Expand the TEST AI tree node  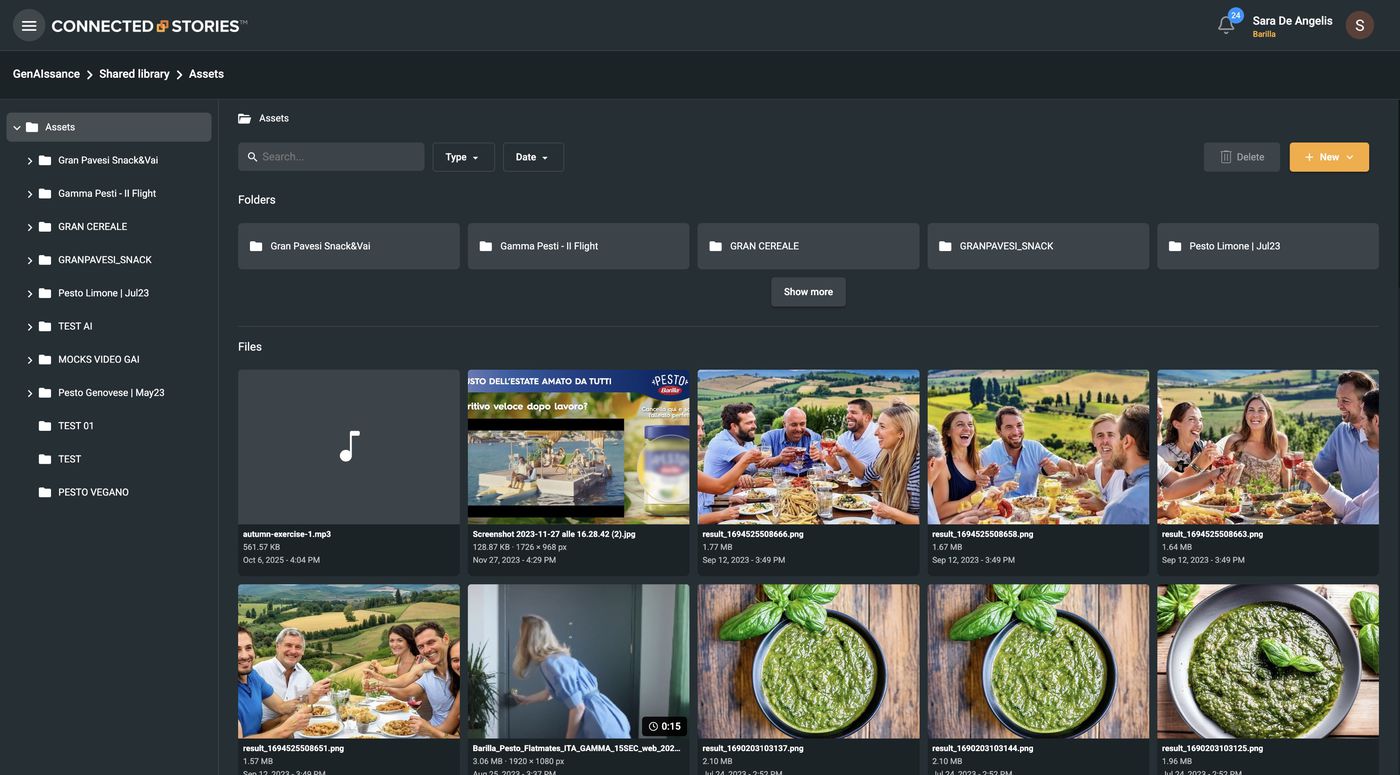(x=30, y=327)
